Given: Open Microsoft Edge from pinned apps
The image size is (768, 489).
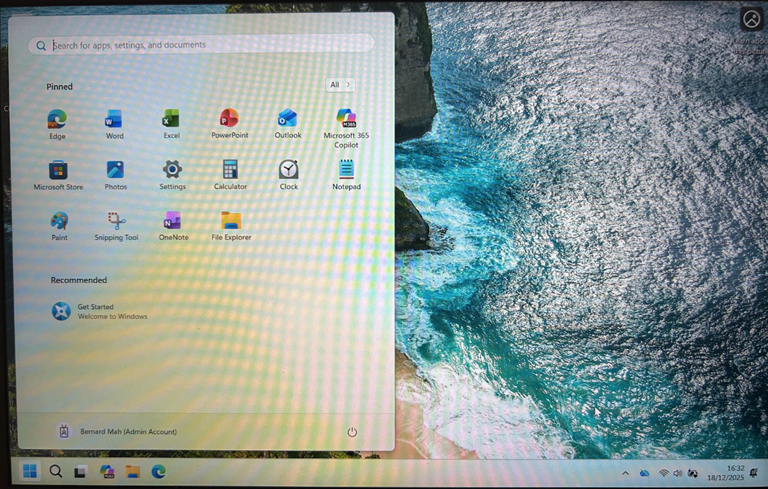Looking at the screenshot, I should 57,124.
